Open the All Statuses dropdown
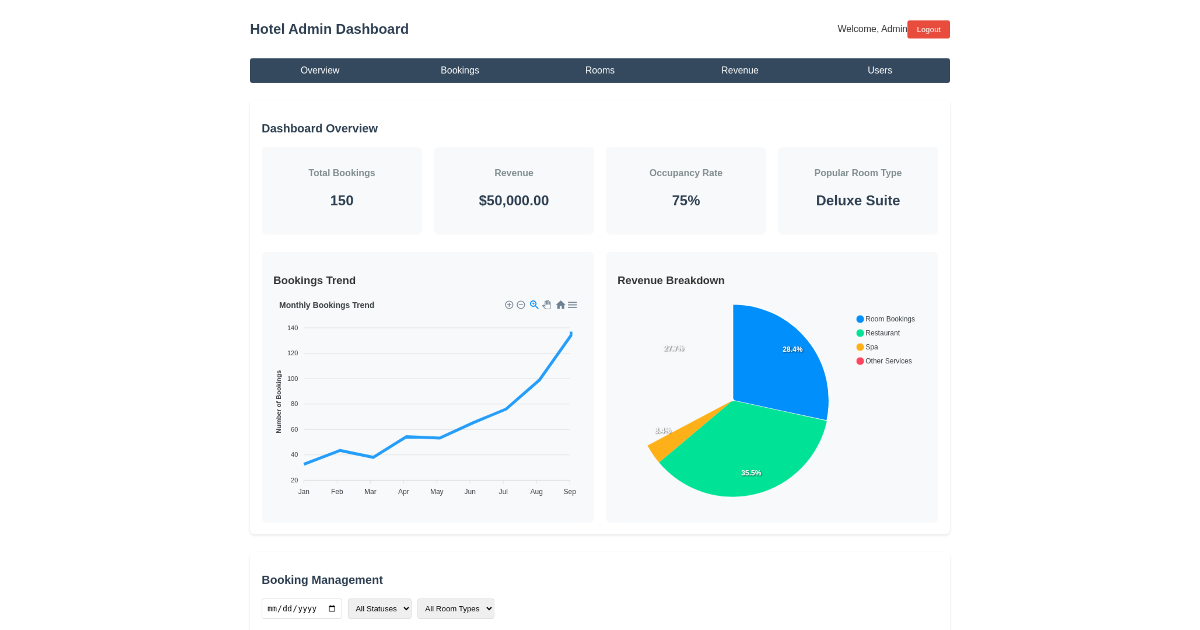The width and height of the screenshot is (1200, 630). pyautogui.click(x=380, y=608)
